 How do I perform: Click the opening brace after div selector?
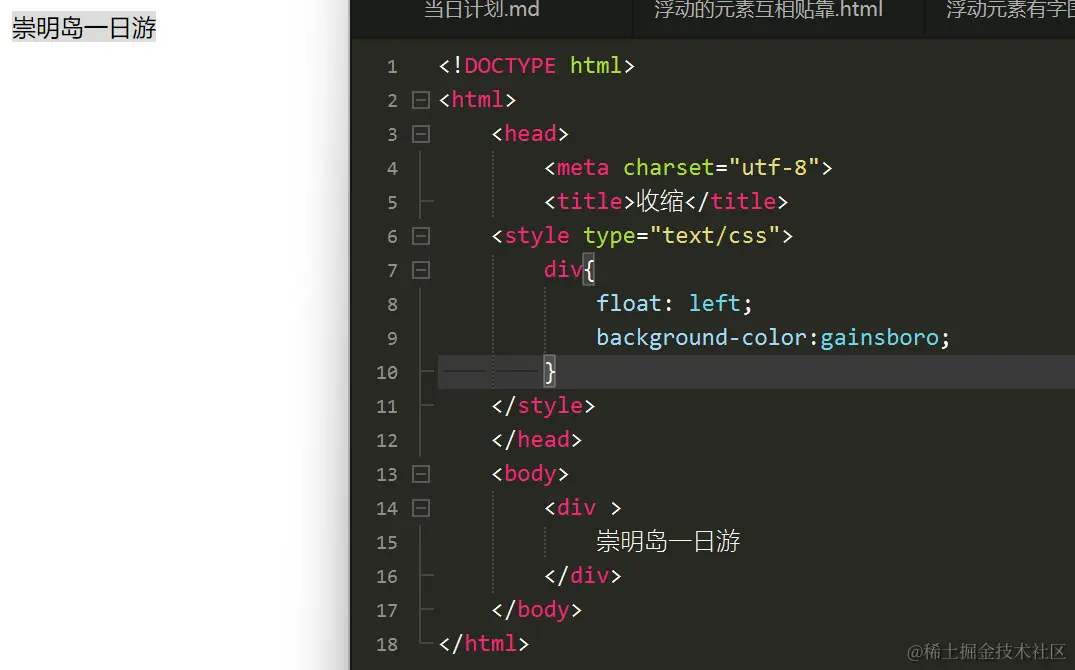[x=588, y=270]
